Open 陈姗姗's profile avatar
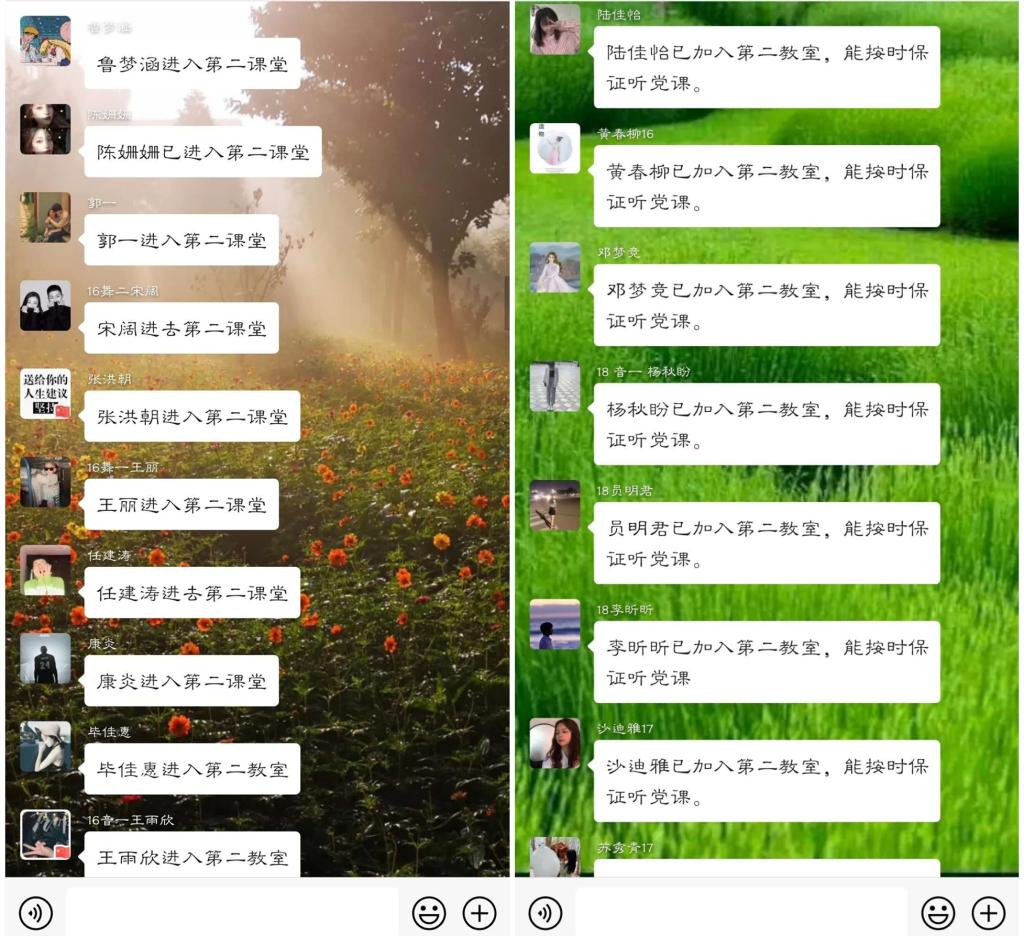This screenshot has width=1024, height=936. point(45,129)
